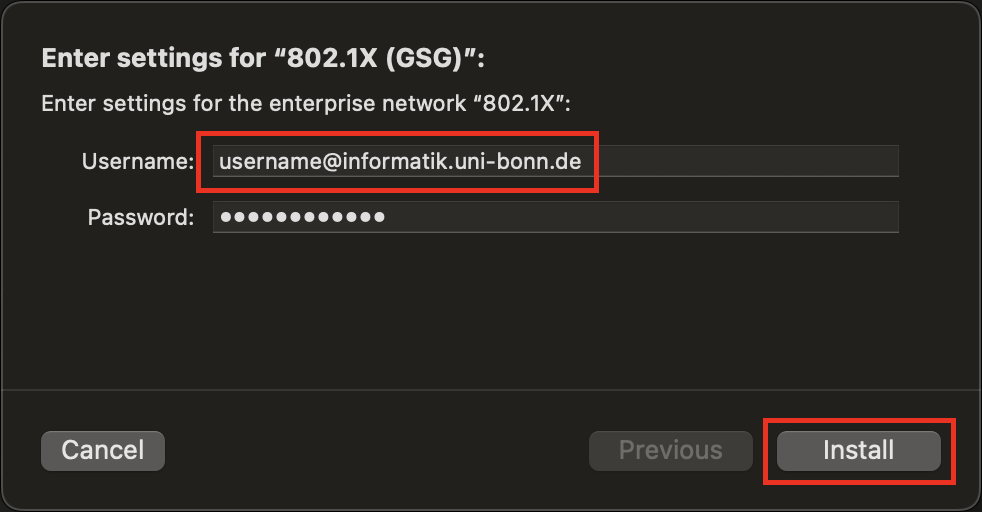Click the empty dialog area below the Password field
The height and width of the screenshot is (512, 982).
(x=490, y=310)
